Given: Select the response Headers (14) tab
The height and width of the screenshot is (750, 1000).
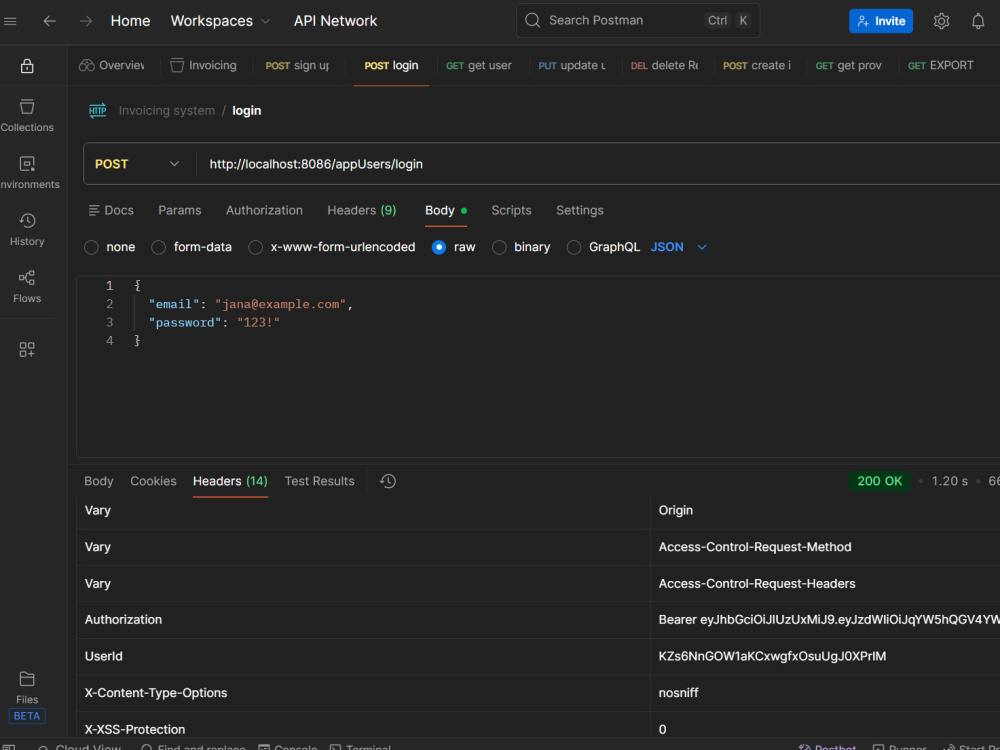Looking at the screenshot, I should [x=230, y=481].
